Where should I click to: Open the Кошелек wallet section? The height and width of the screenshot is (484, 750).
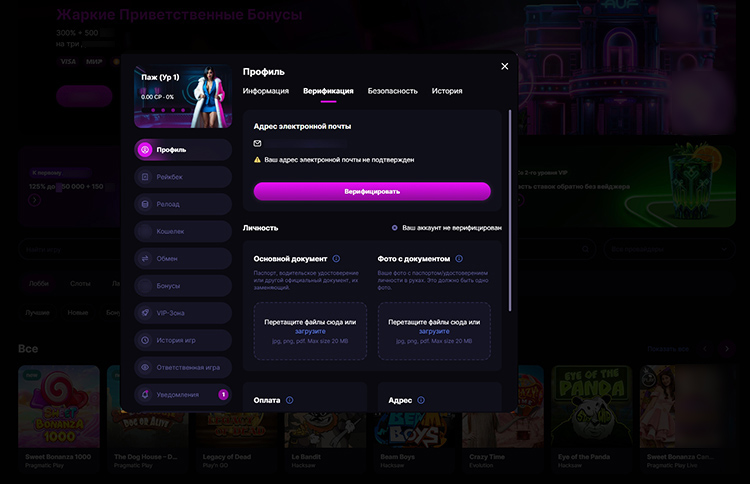(182, 231)
